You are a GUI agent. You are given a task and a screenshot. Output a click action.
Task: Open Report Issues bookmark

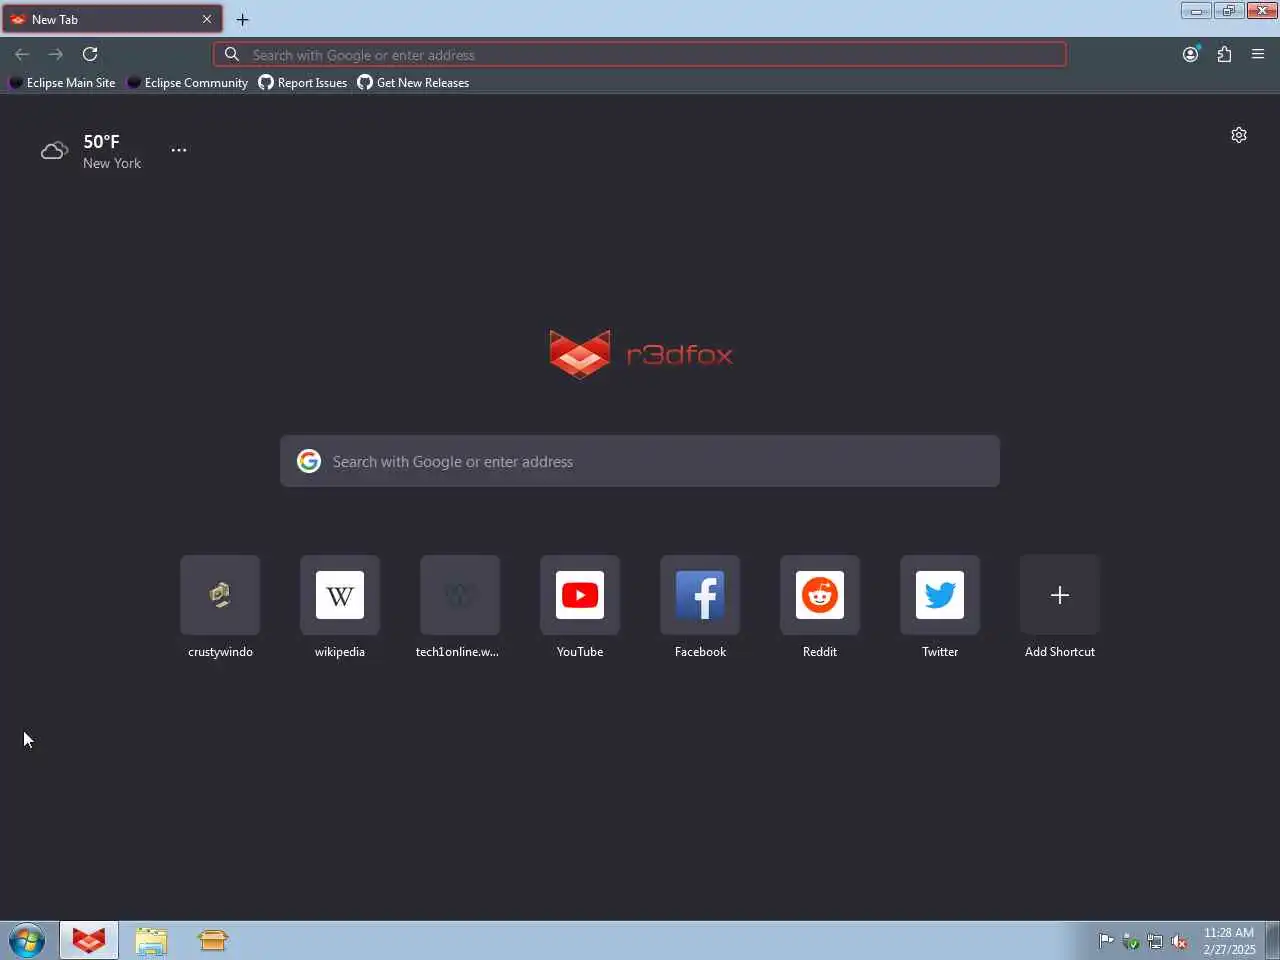pos(303,83)
